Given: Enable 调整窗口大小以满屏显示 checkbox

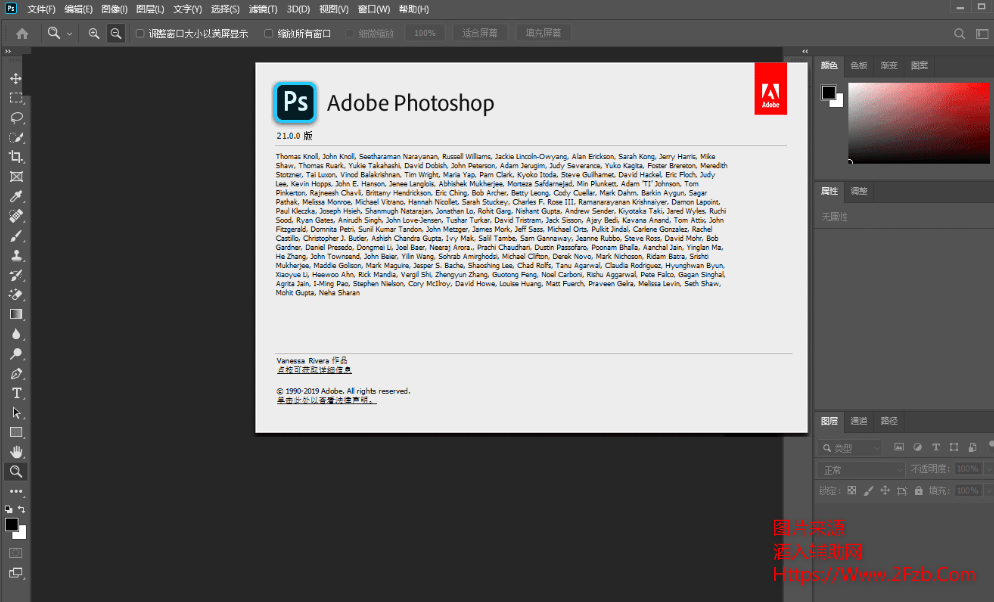Looking at the screenshot, I should click(x=140, y=33).
